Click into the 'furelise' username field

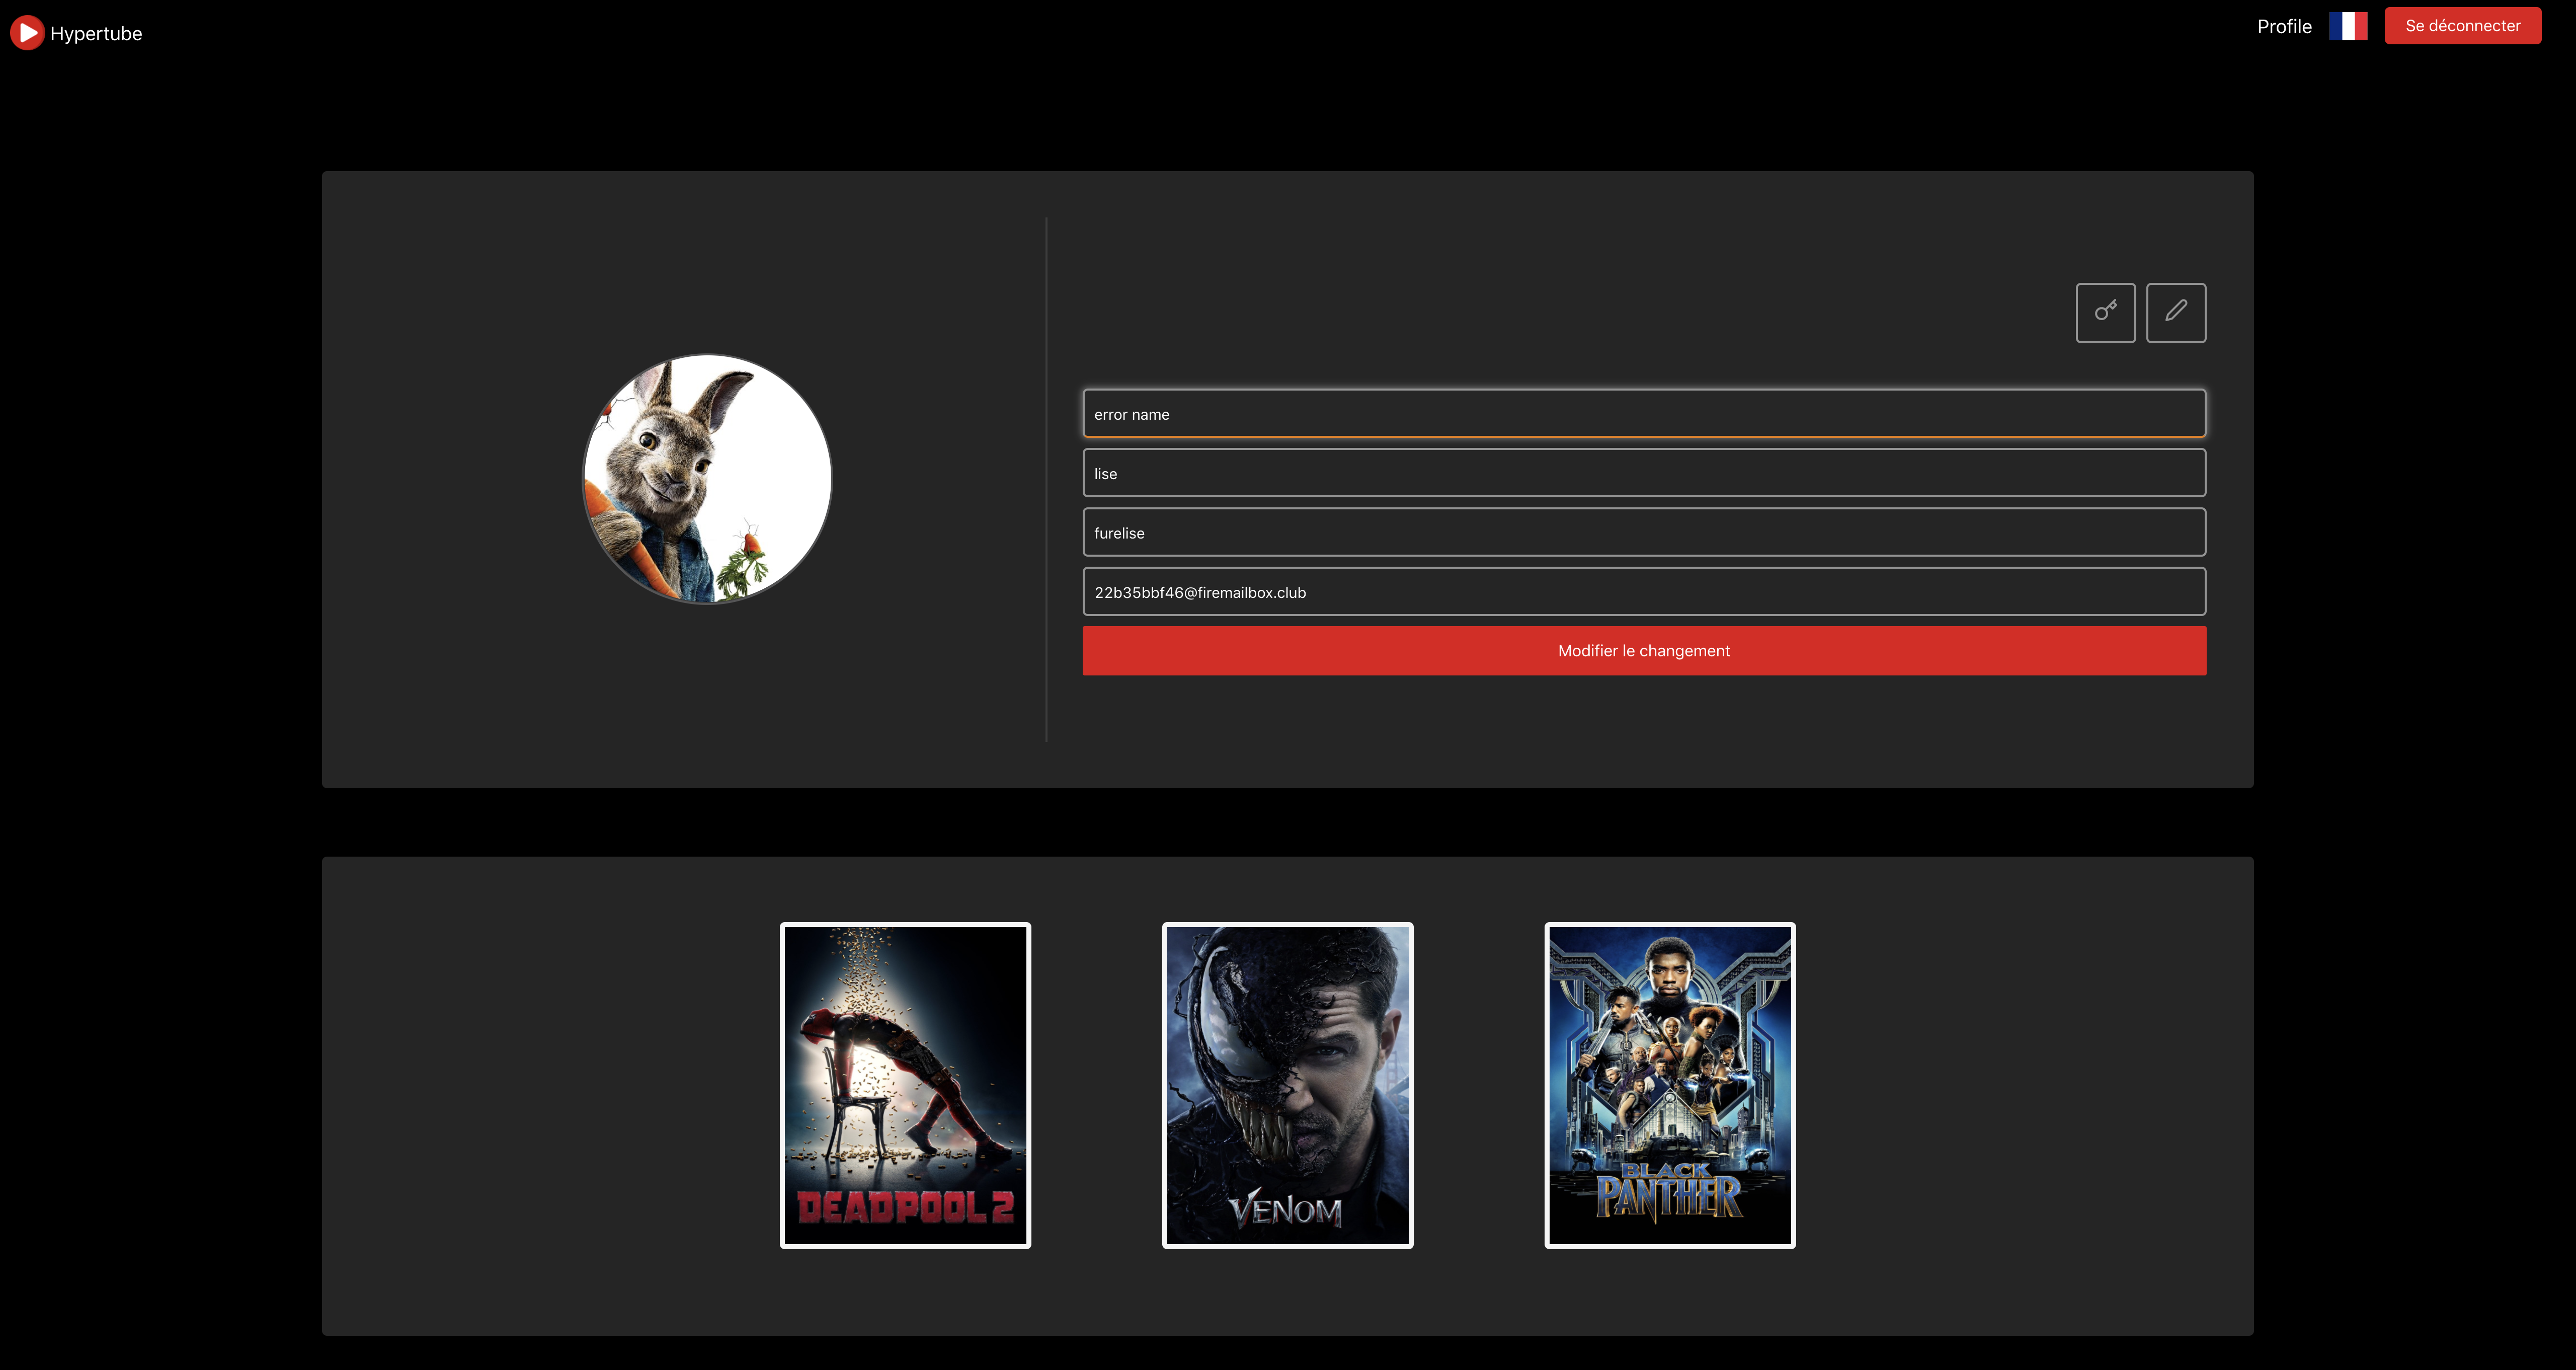[1643, 532]
